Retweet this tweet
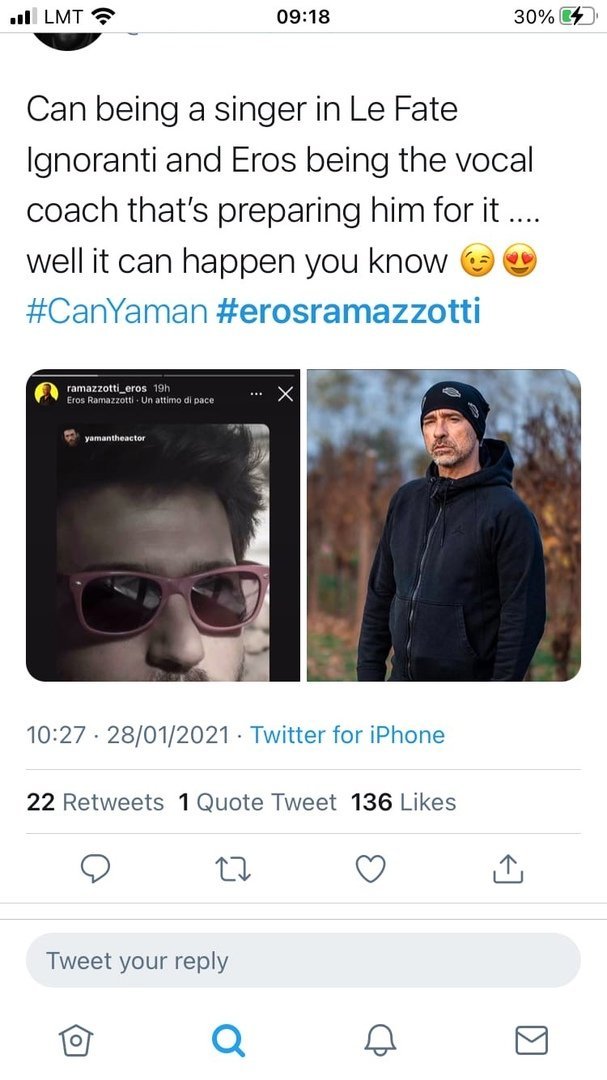The width and height of the screenshot is (607, 1080). point(232,870)
